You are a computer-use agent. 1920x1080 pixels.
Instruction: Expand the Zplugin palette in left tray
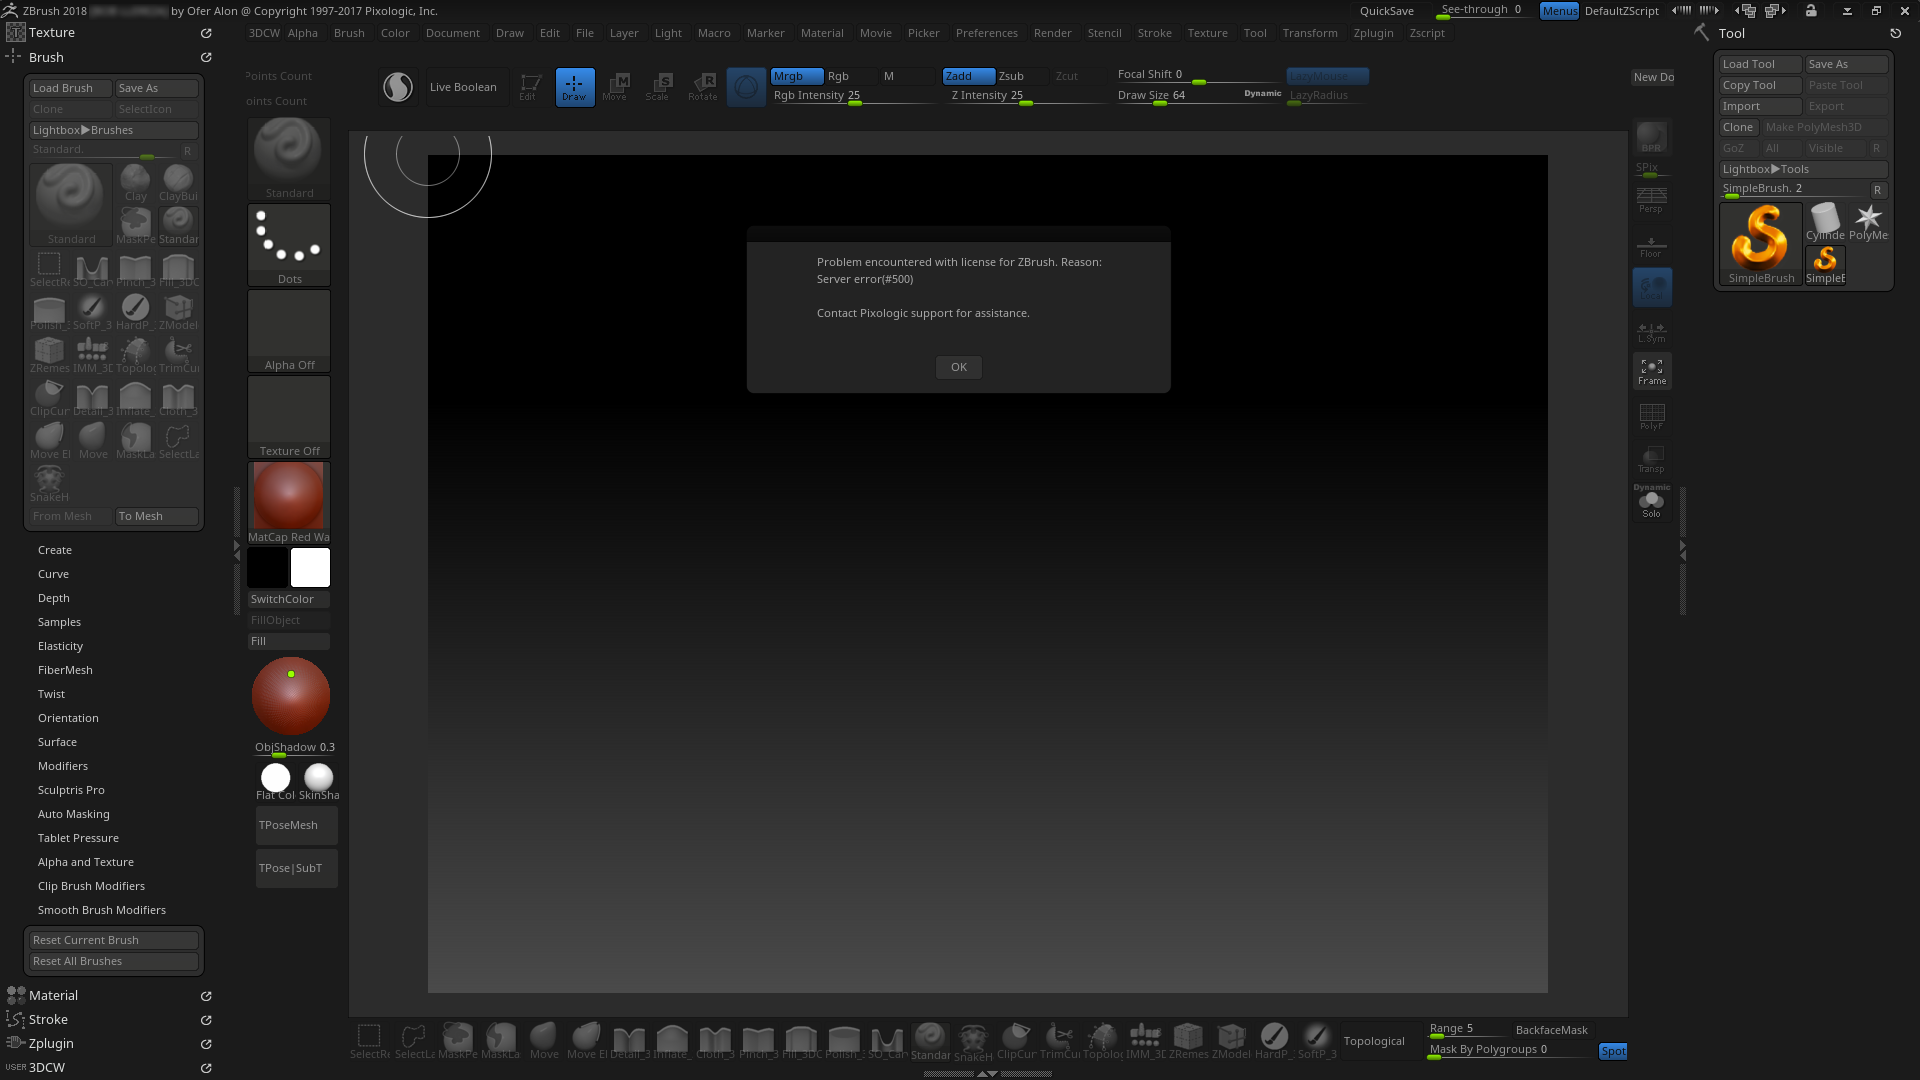click(51, 1043)
